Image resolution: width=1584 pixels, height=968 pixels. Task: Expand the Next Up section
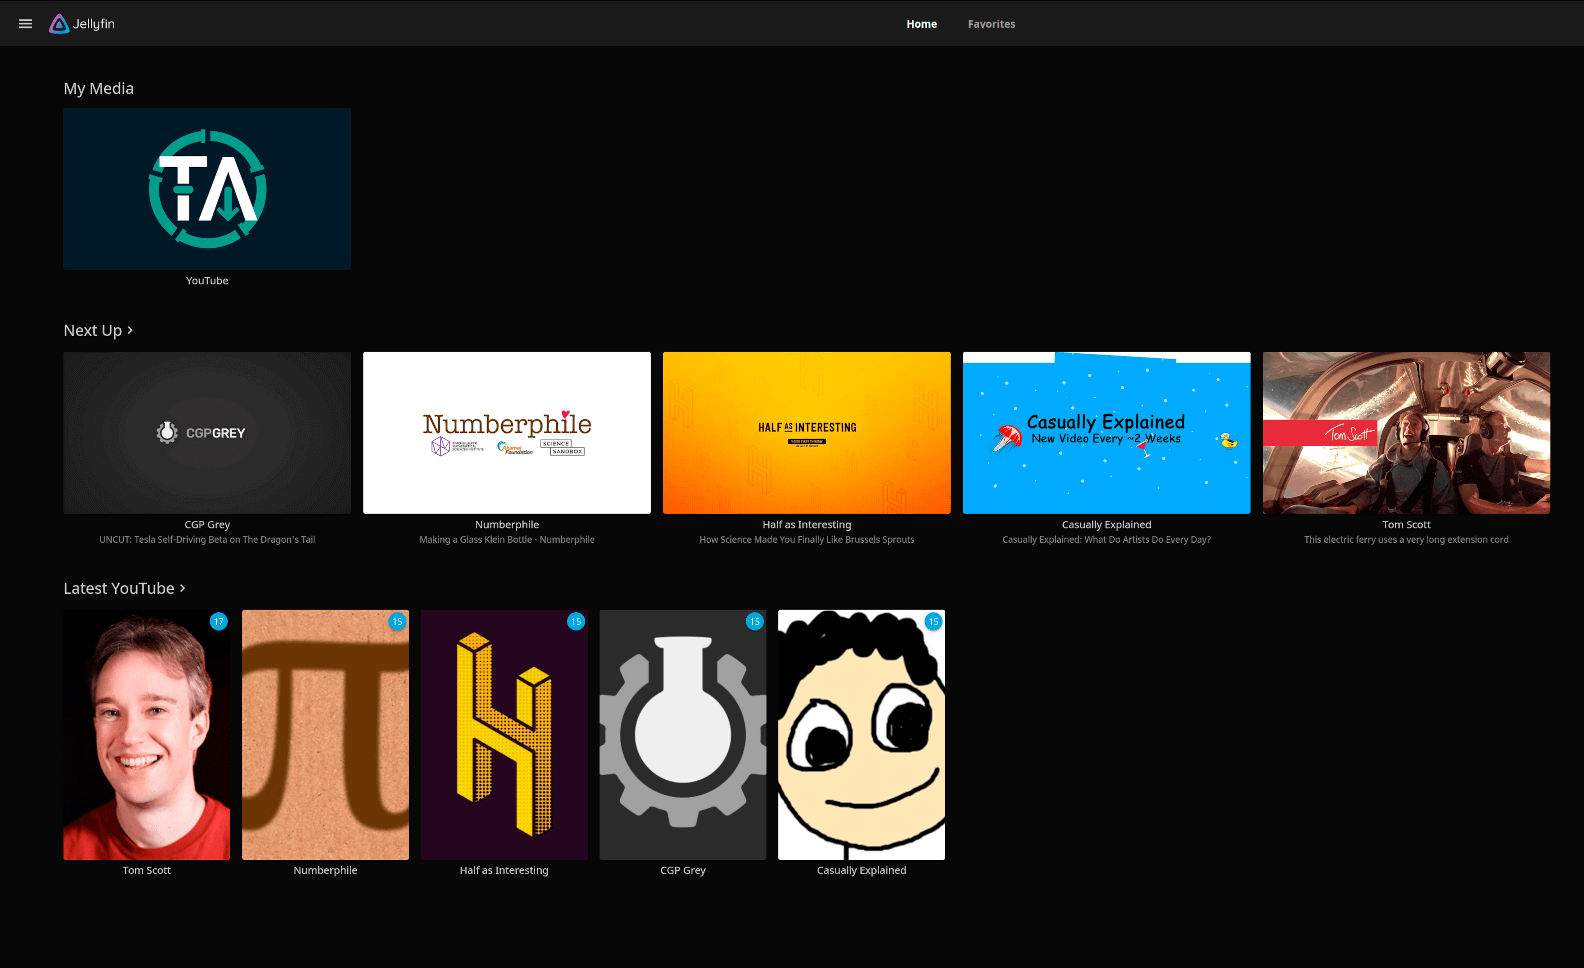pyautogui.click(x=98, y=330)
